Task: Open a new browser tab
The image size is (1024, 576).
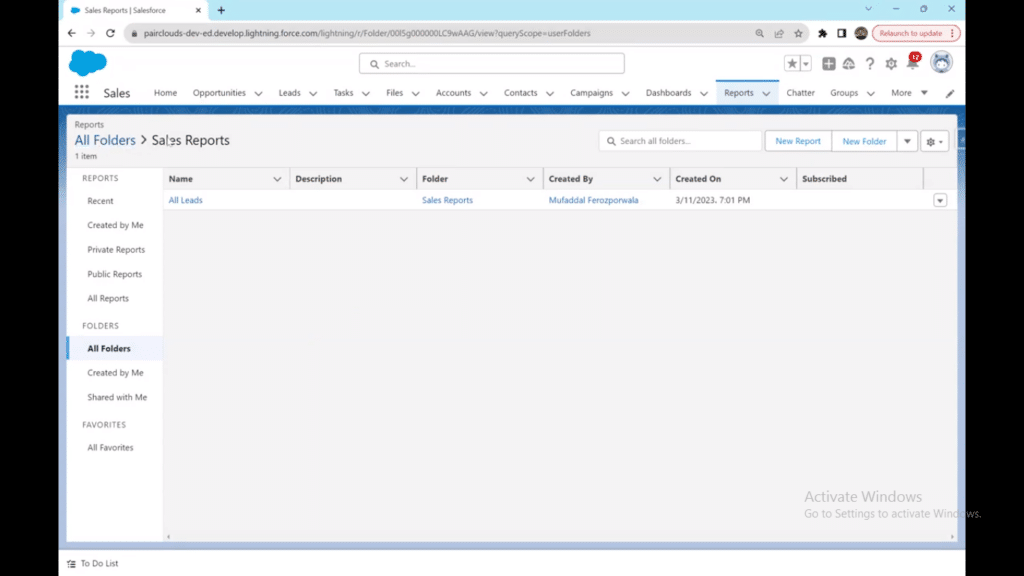Action: [x=221, y=10]
